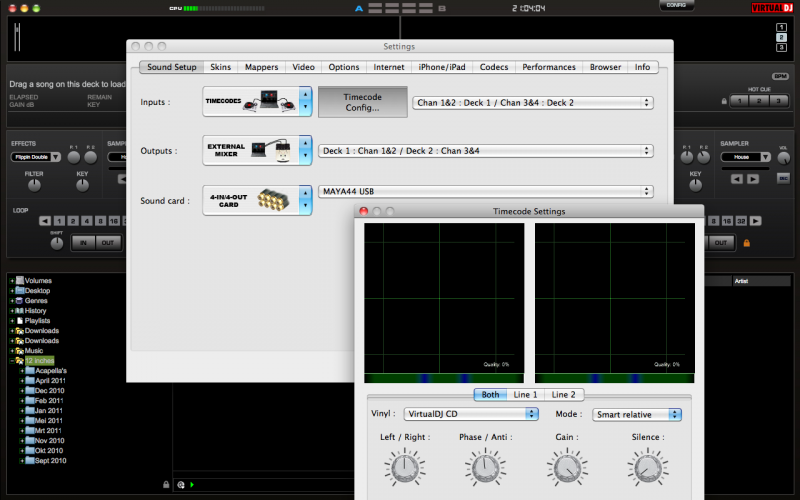Open the Vinyl type dropdown
800x500 pixels.
(471, 414)
